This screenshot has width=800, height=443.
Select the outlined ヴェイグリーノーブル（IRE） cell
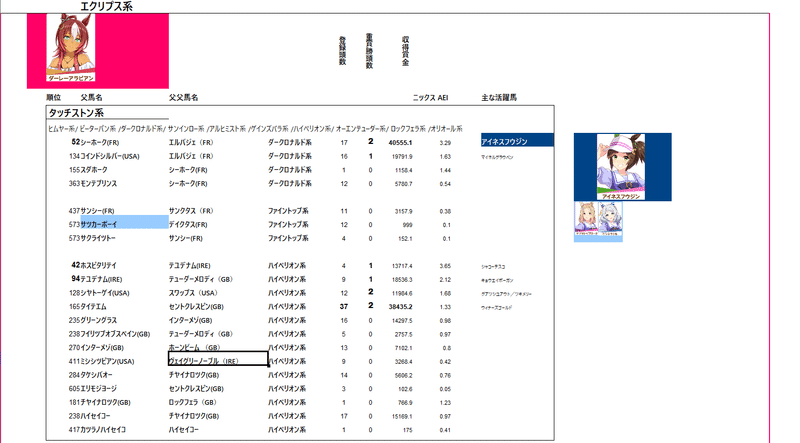218,358
